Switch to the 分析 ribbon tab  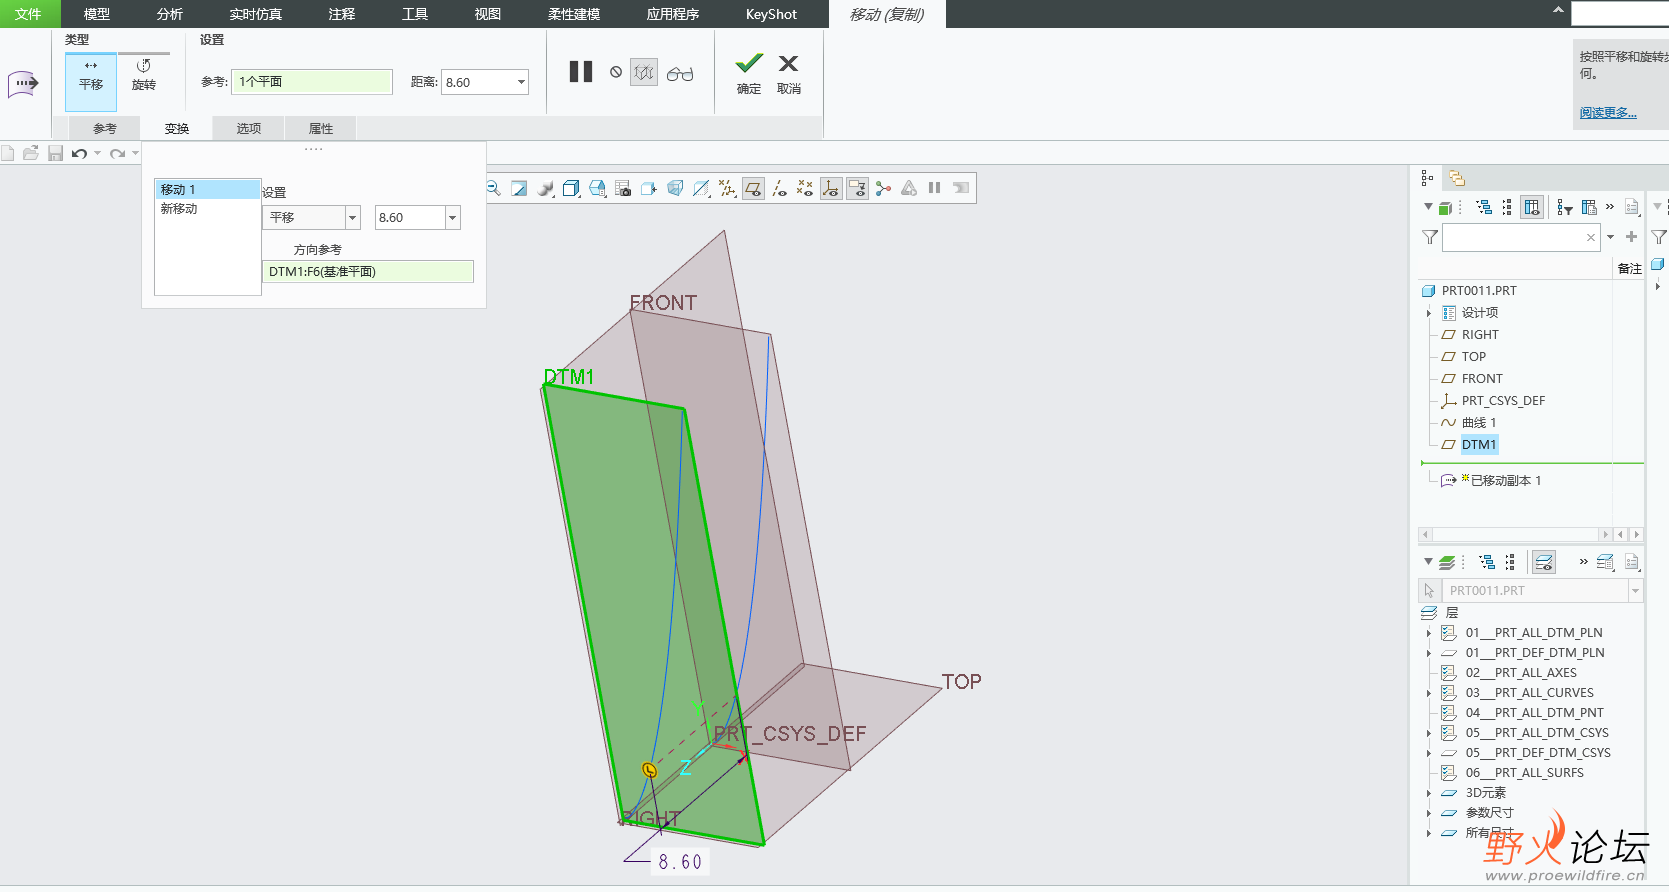170,14
